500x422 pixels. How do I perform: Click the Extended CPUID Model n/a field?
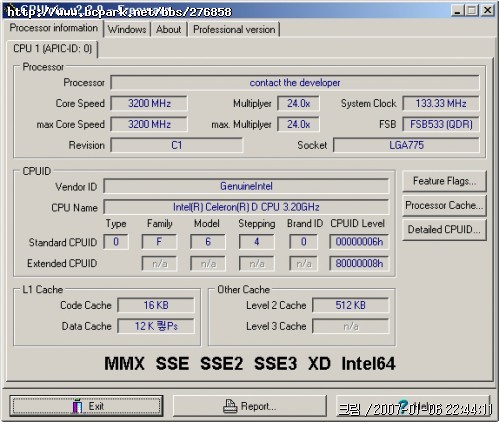coord(208,263)
